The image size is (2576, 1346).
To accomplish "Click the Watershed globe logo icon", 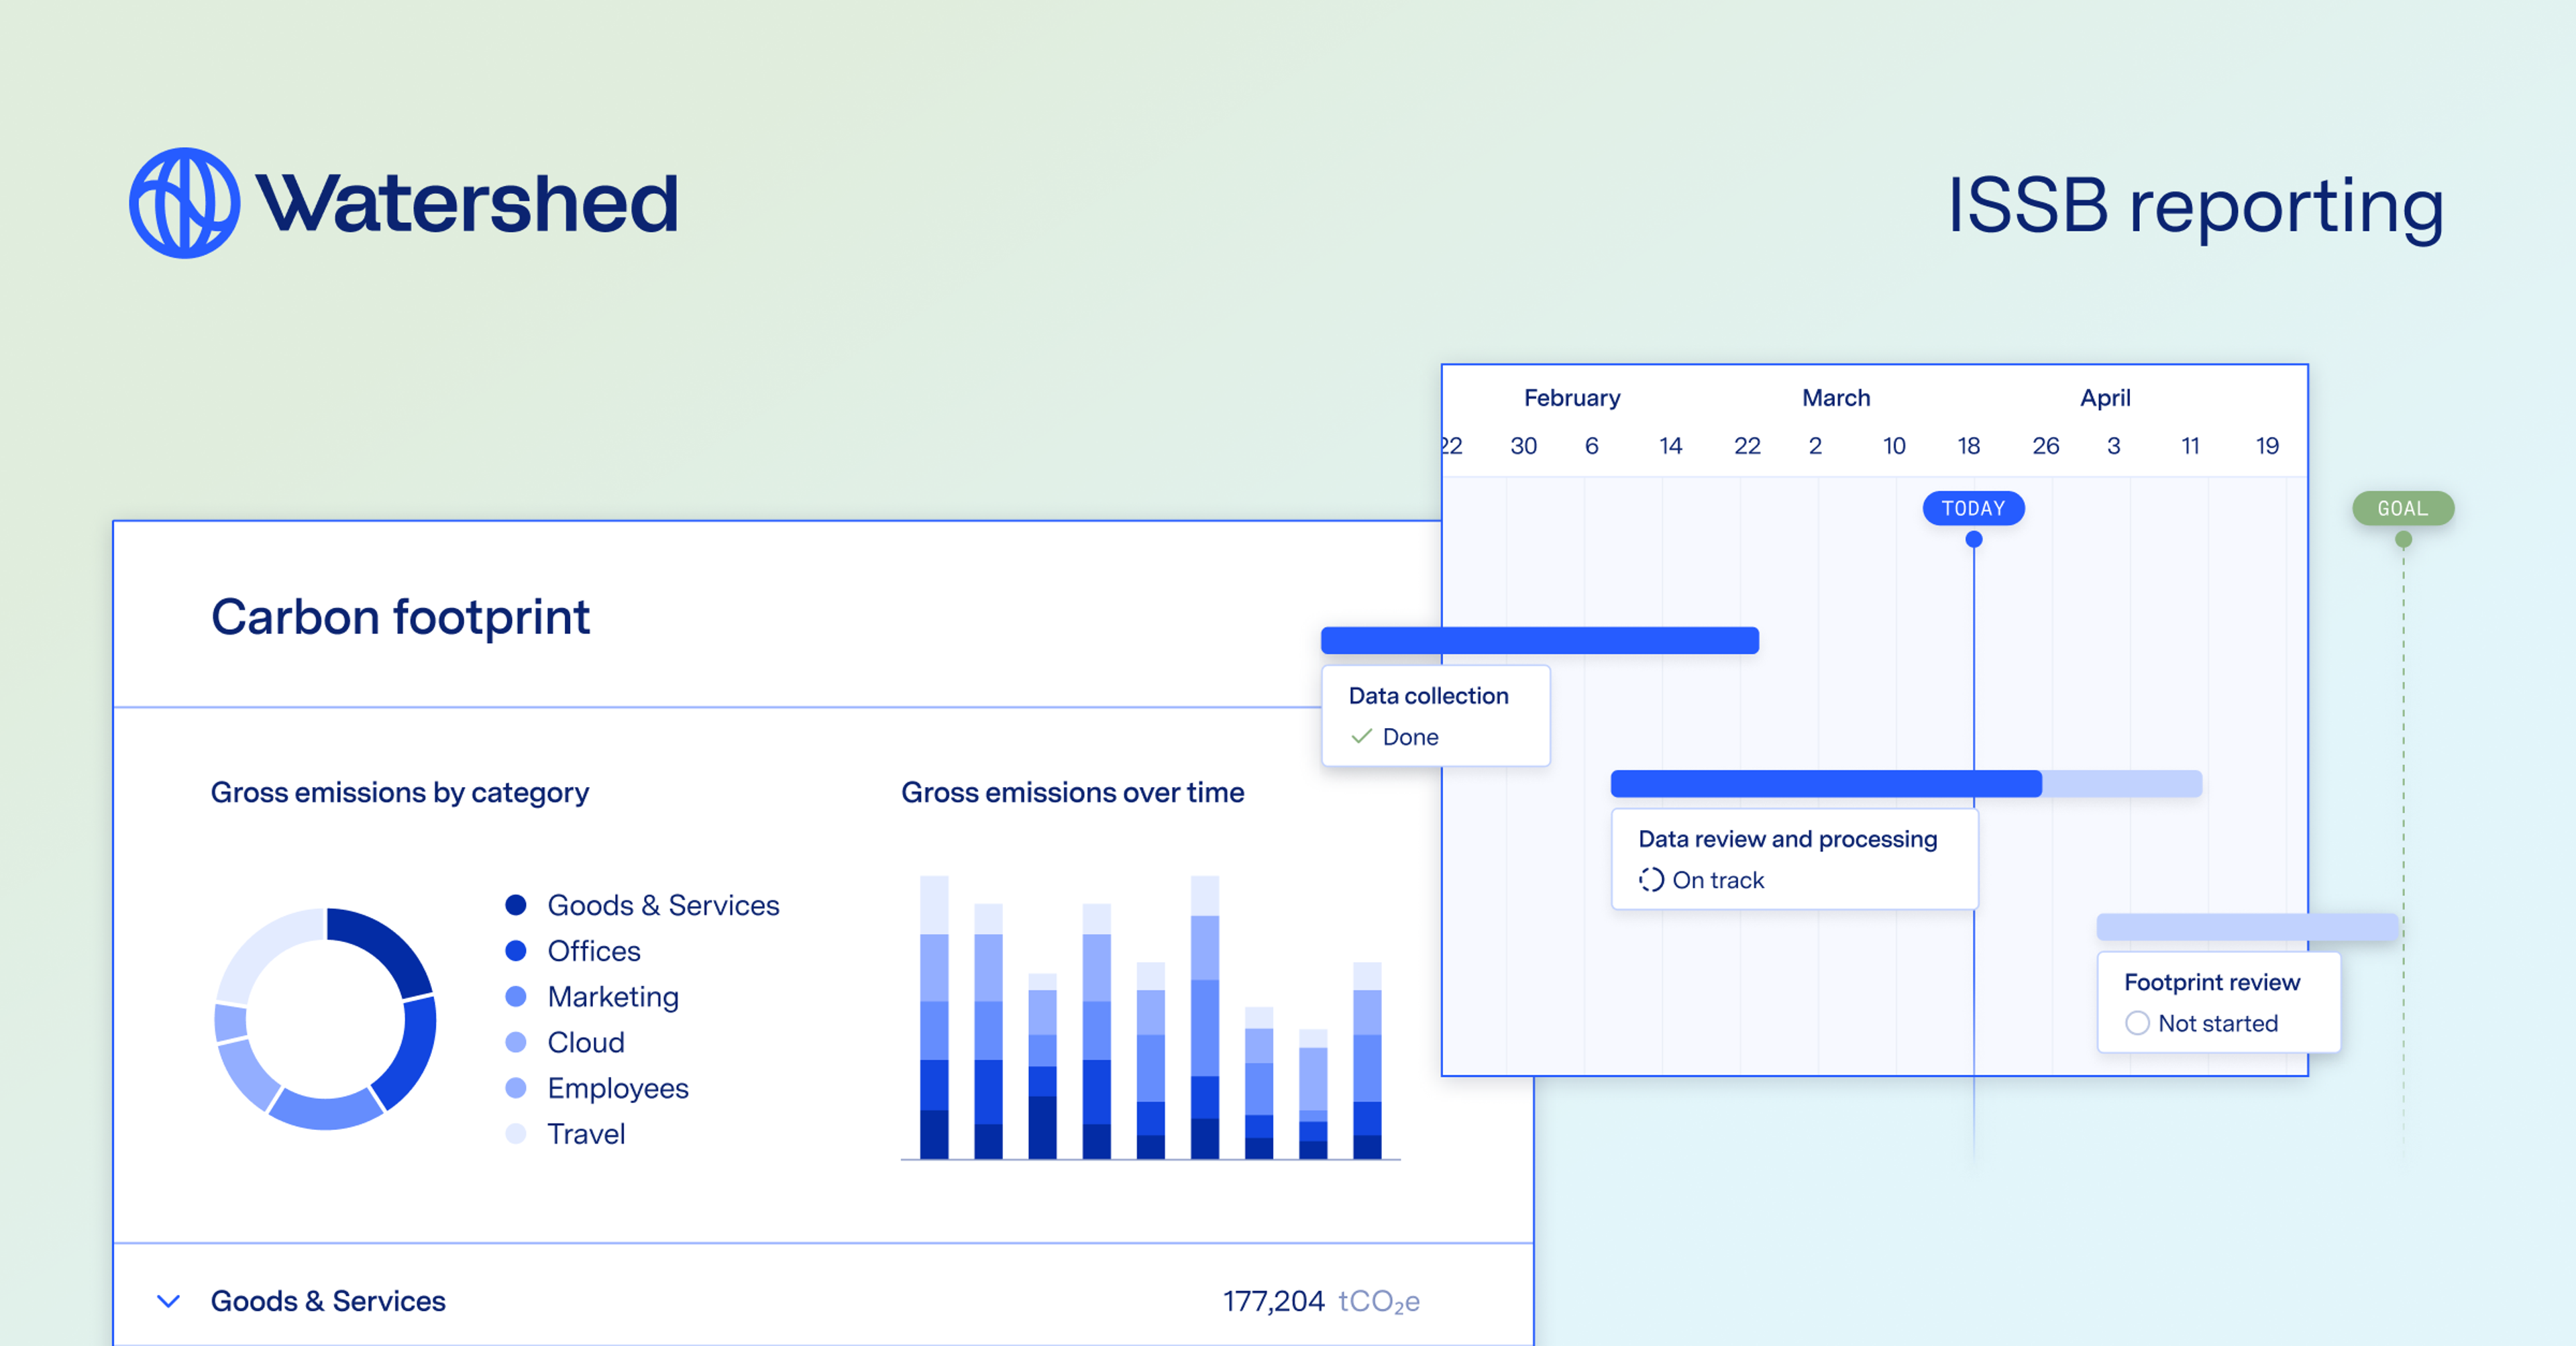I will (x=184, y=203).
